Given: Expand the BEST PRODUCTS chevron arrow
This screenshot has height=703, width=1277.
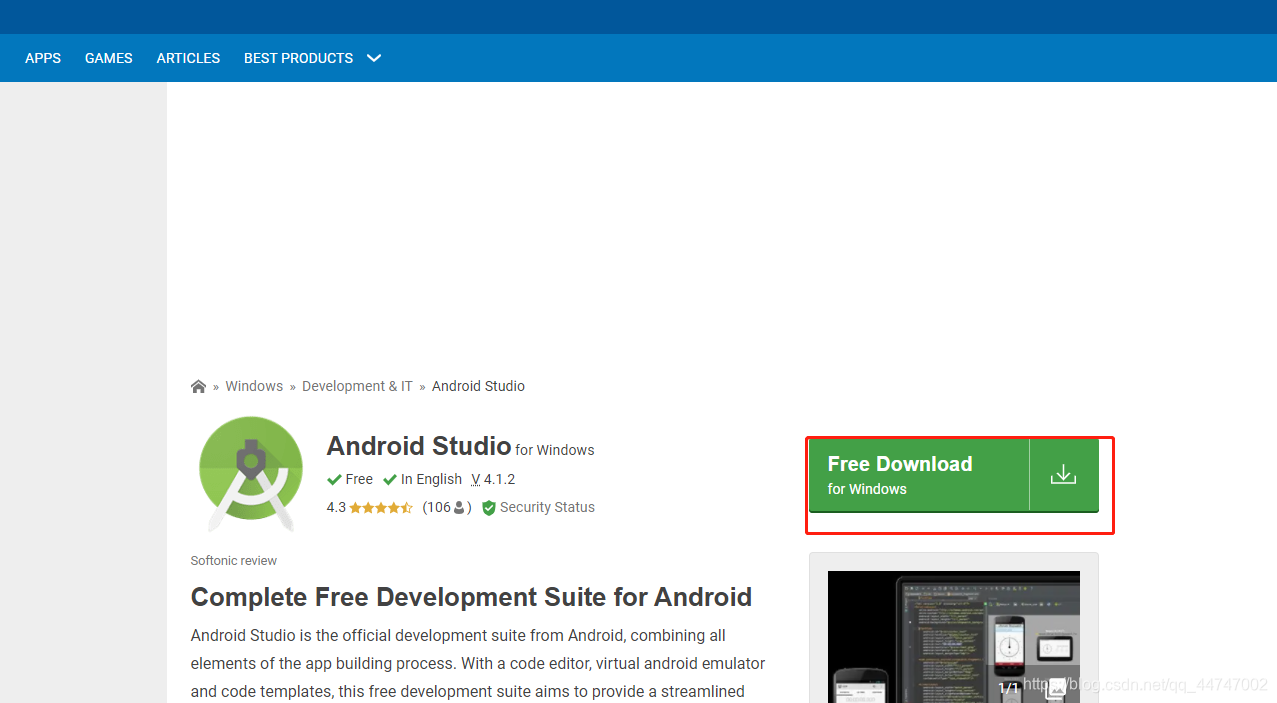Looking at the screenshot, I should [374, 58].
